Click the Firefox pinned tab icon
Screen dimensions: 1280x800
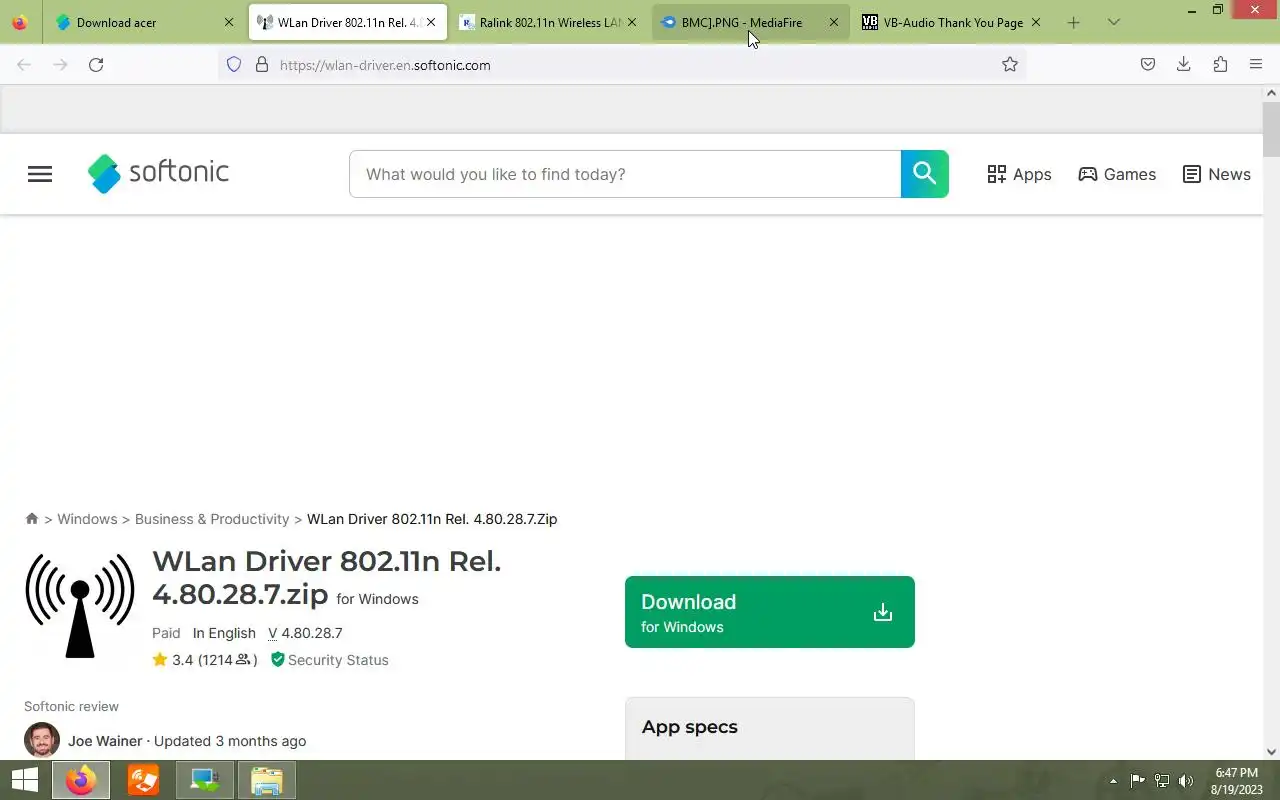pyautogui.click(x=20, y=22)
